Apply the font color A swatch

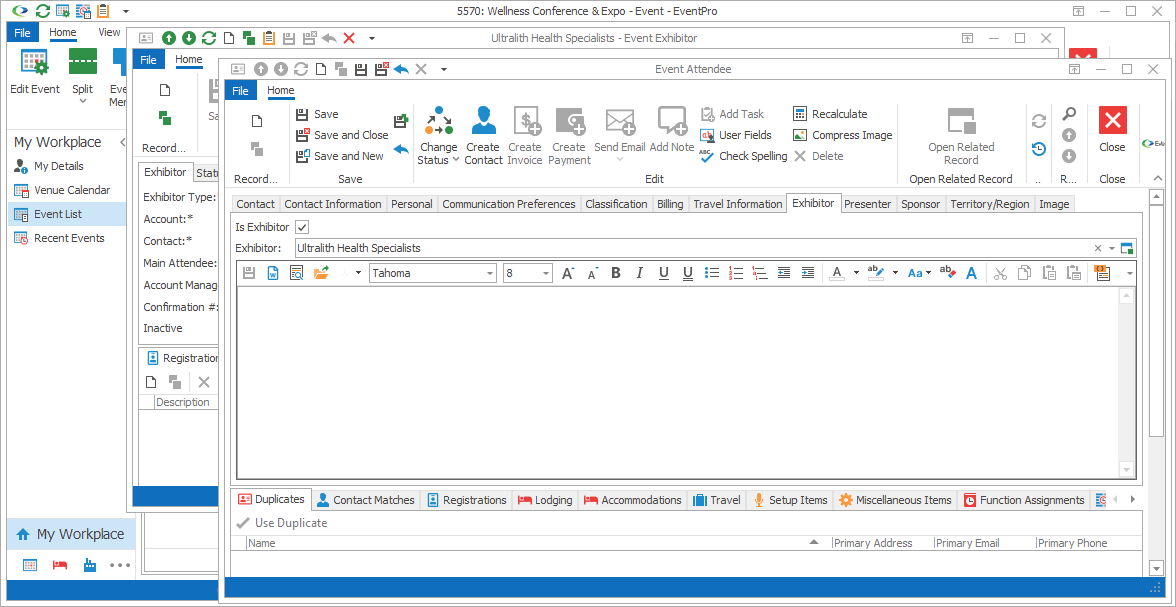click(x=837, y=274)
